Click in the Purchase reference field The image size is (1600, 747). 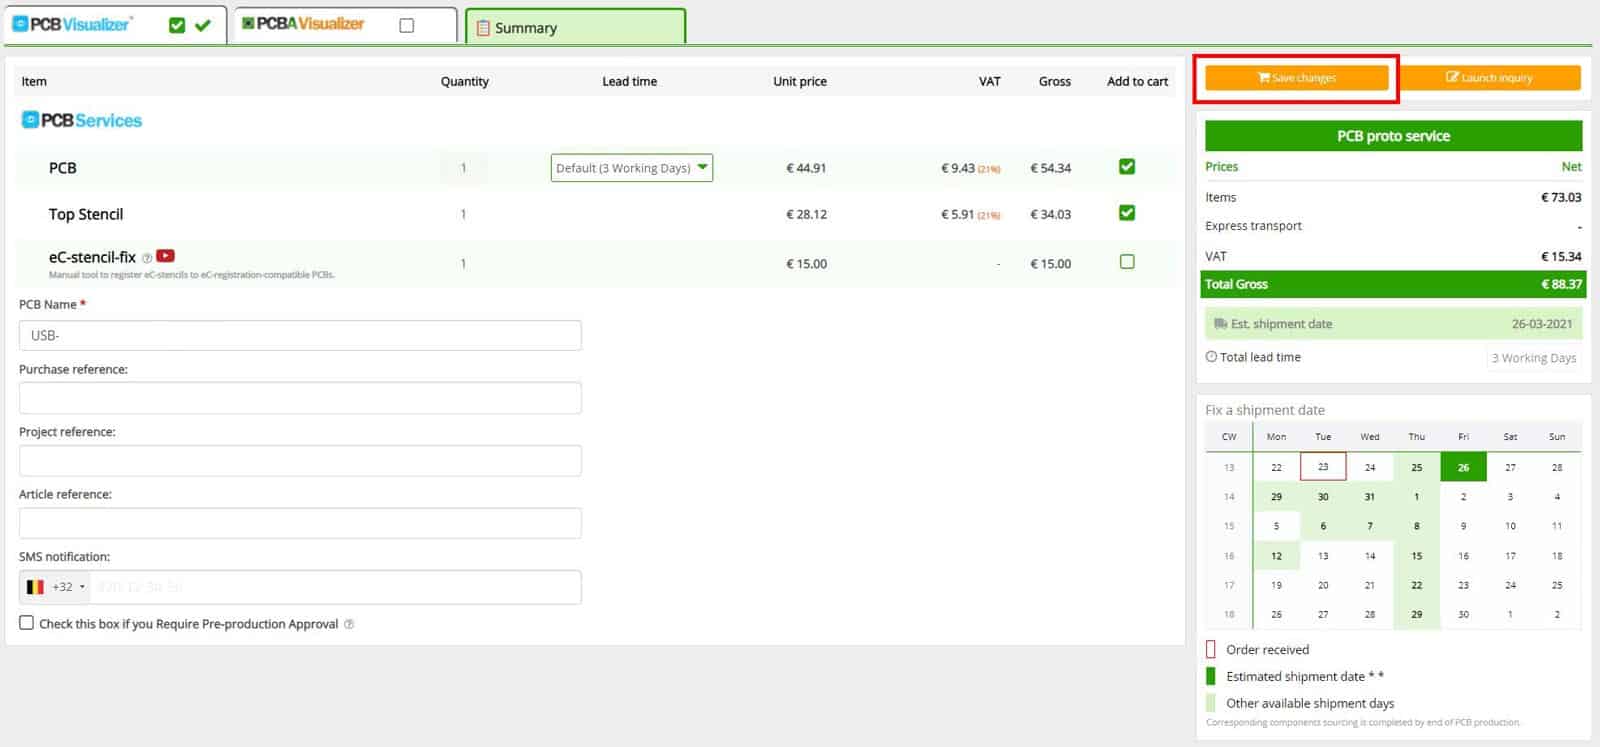(x=300, y=398)
